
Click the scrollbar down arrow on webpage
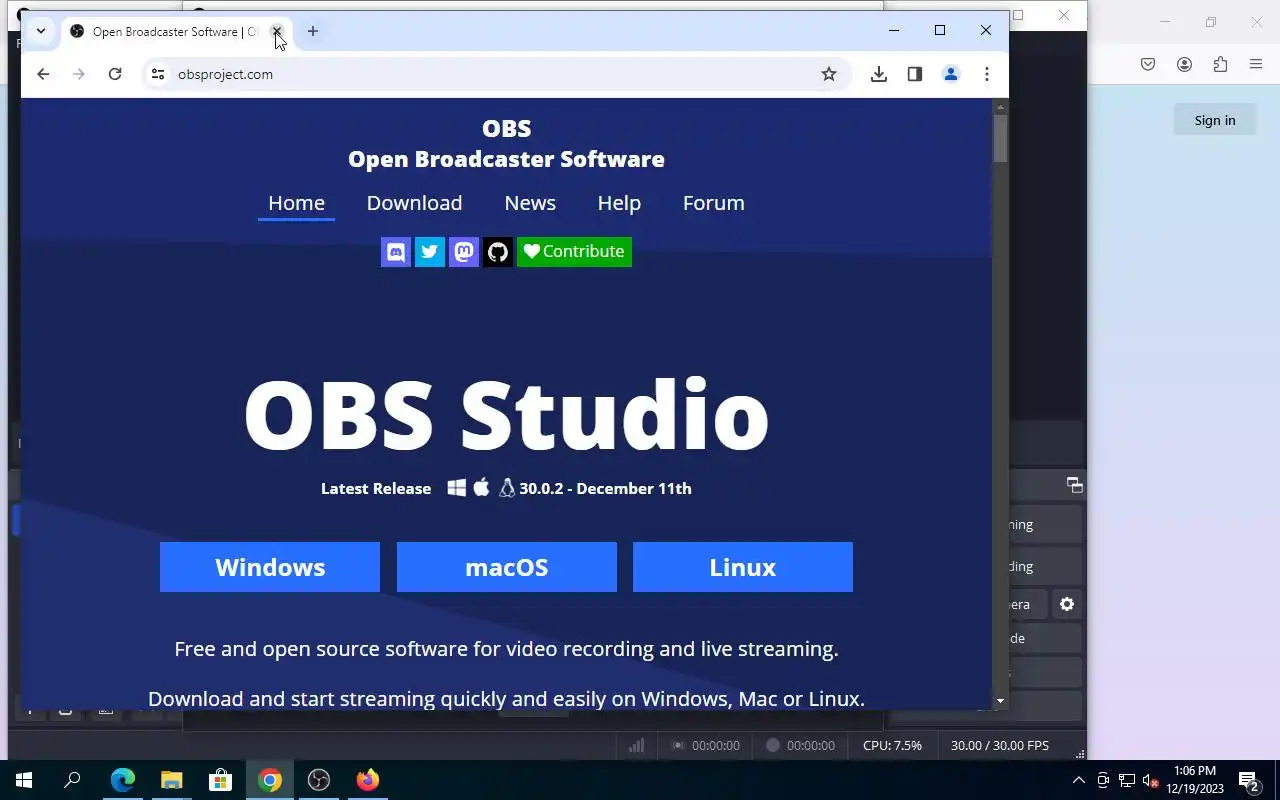tap(1000, 701)
